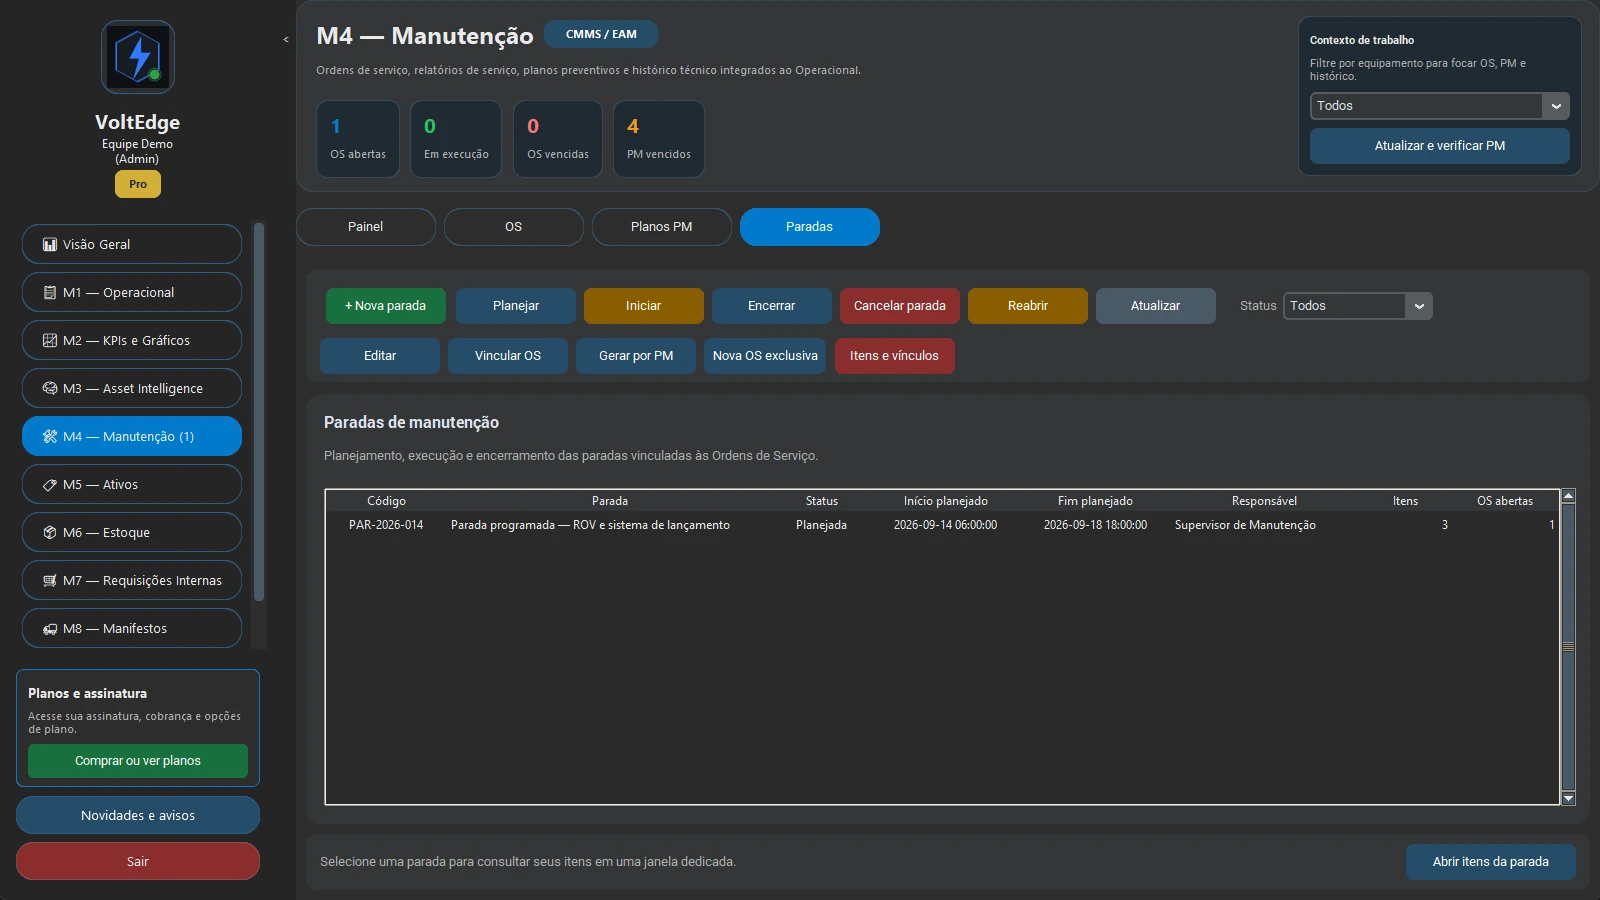The height and width of the screenshot is (900, 1600).
Task: Sort by the Status column header
Action: click(x=822, y=501)
